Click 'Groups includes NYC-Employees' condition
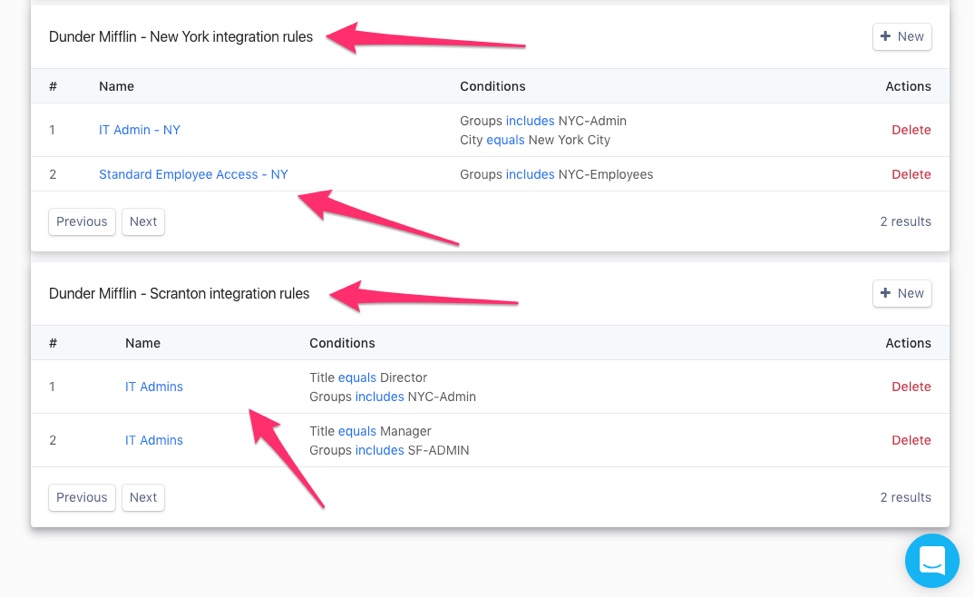974x597 pixels. point(557,175)
